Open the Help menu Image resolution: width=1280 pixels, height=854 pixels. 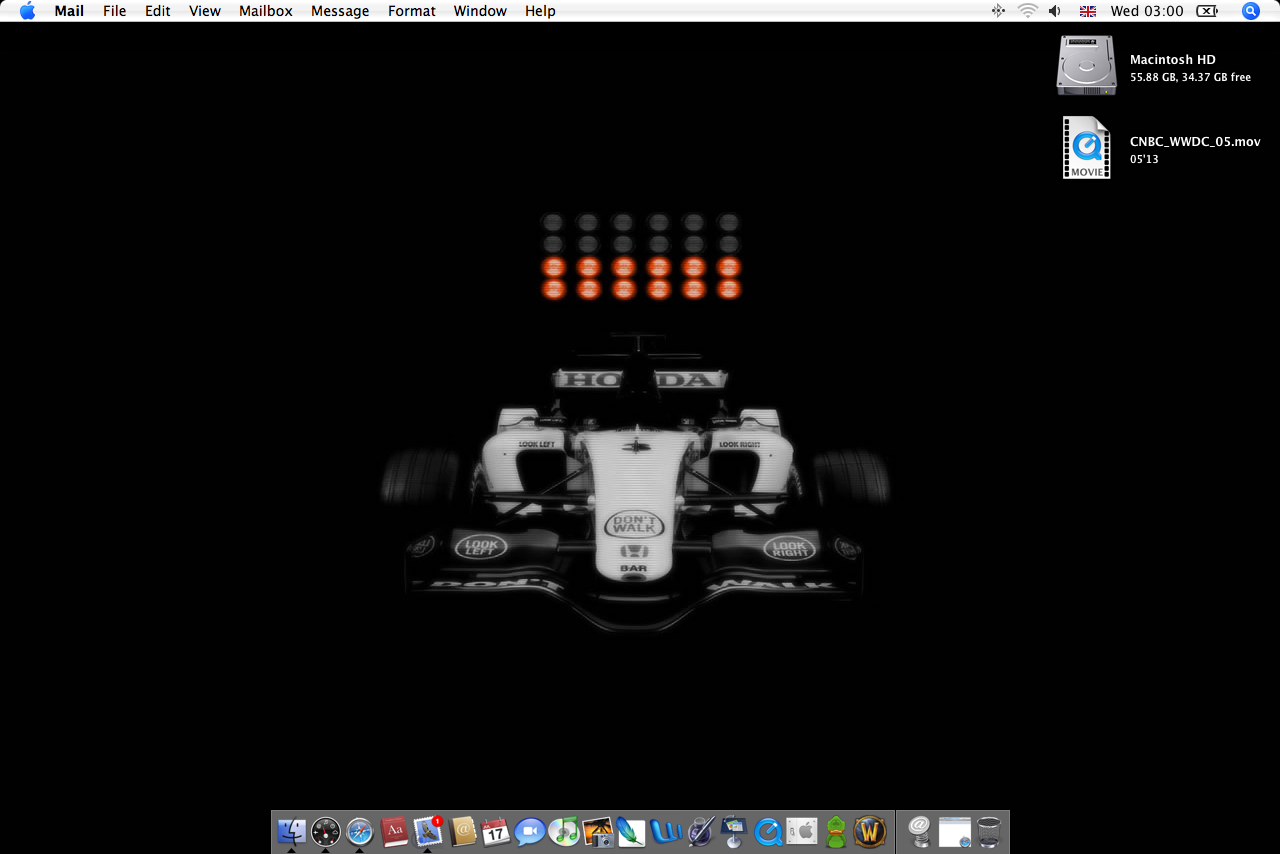click(x=540, y=11)
